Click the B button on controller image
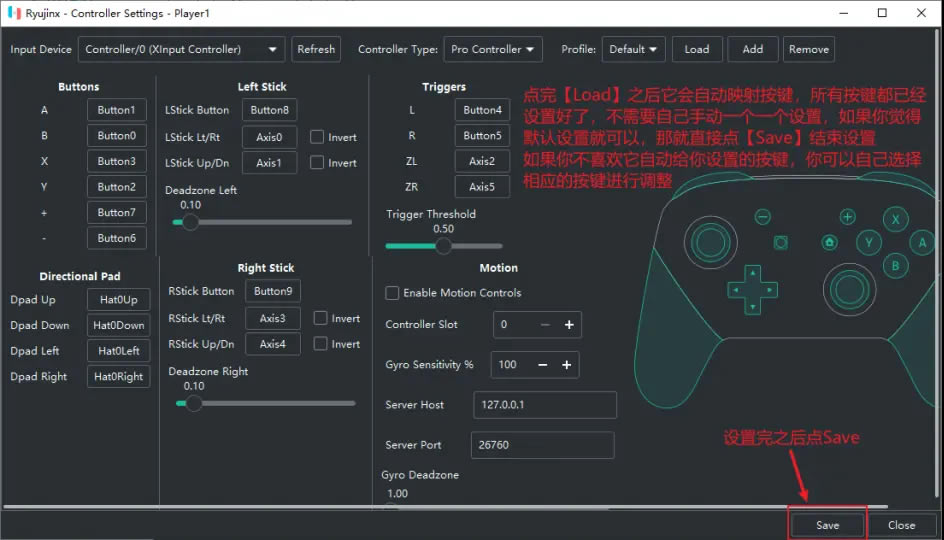The height and width of the screenshot is (540, 944). click(895, 266)
